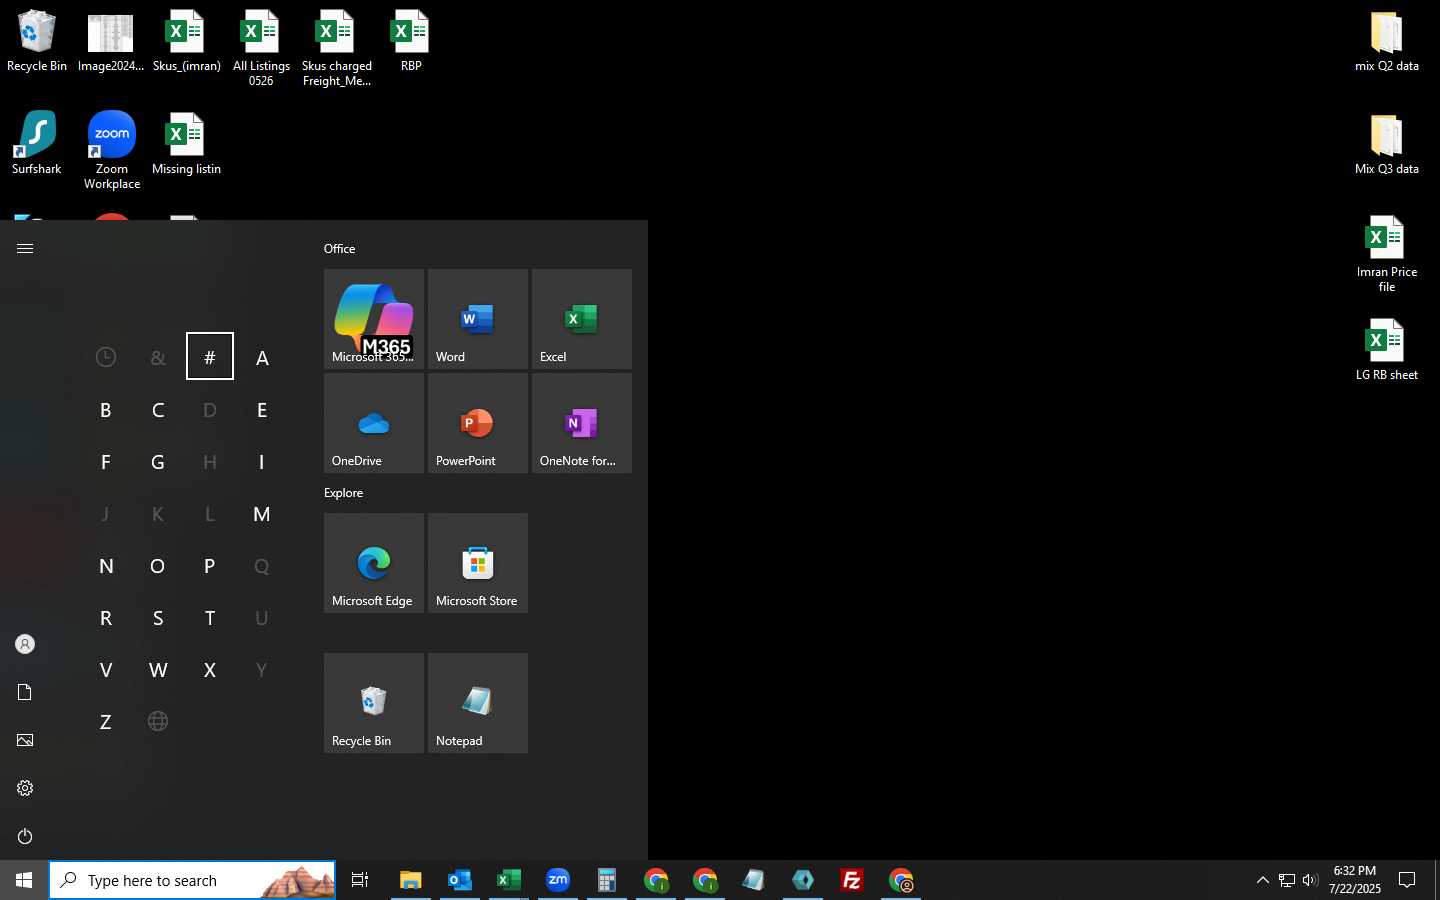Open the user account icon in Start sidebar
The image size is (1440, 900).
click(x=25, y=644)
